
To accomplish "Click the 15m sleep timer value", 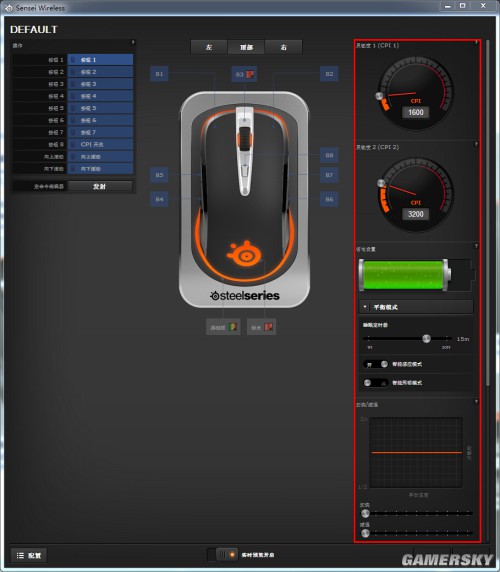I will click(x=462, y=339).
